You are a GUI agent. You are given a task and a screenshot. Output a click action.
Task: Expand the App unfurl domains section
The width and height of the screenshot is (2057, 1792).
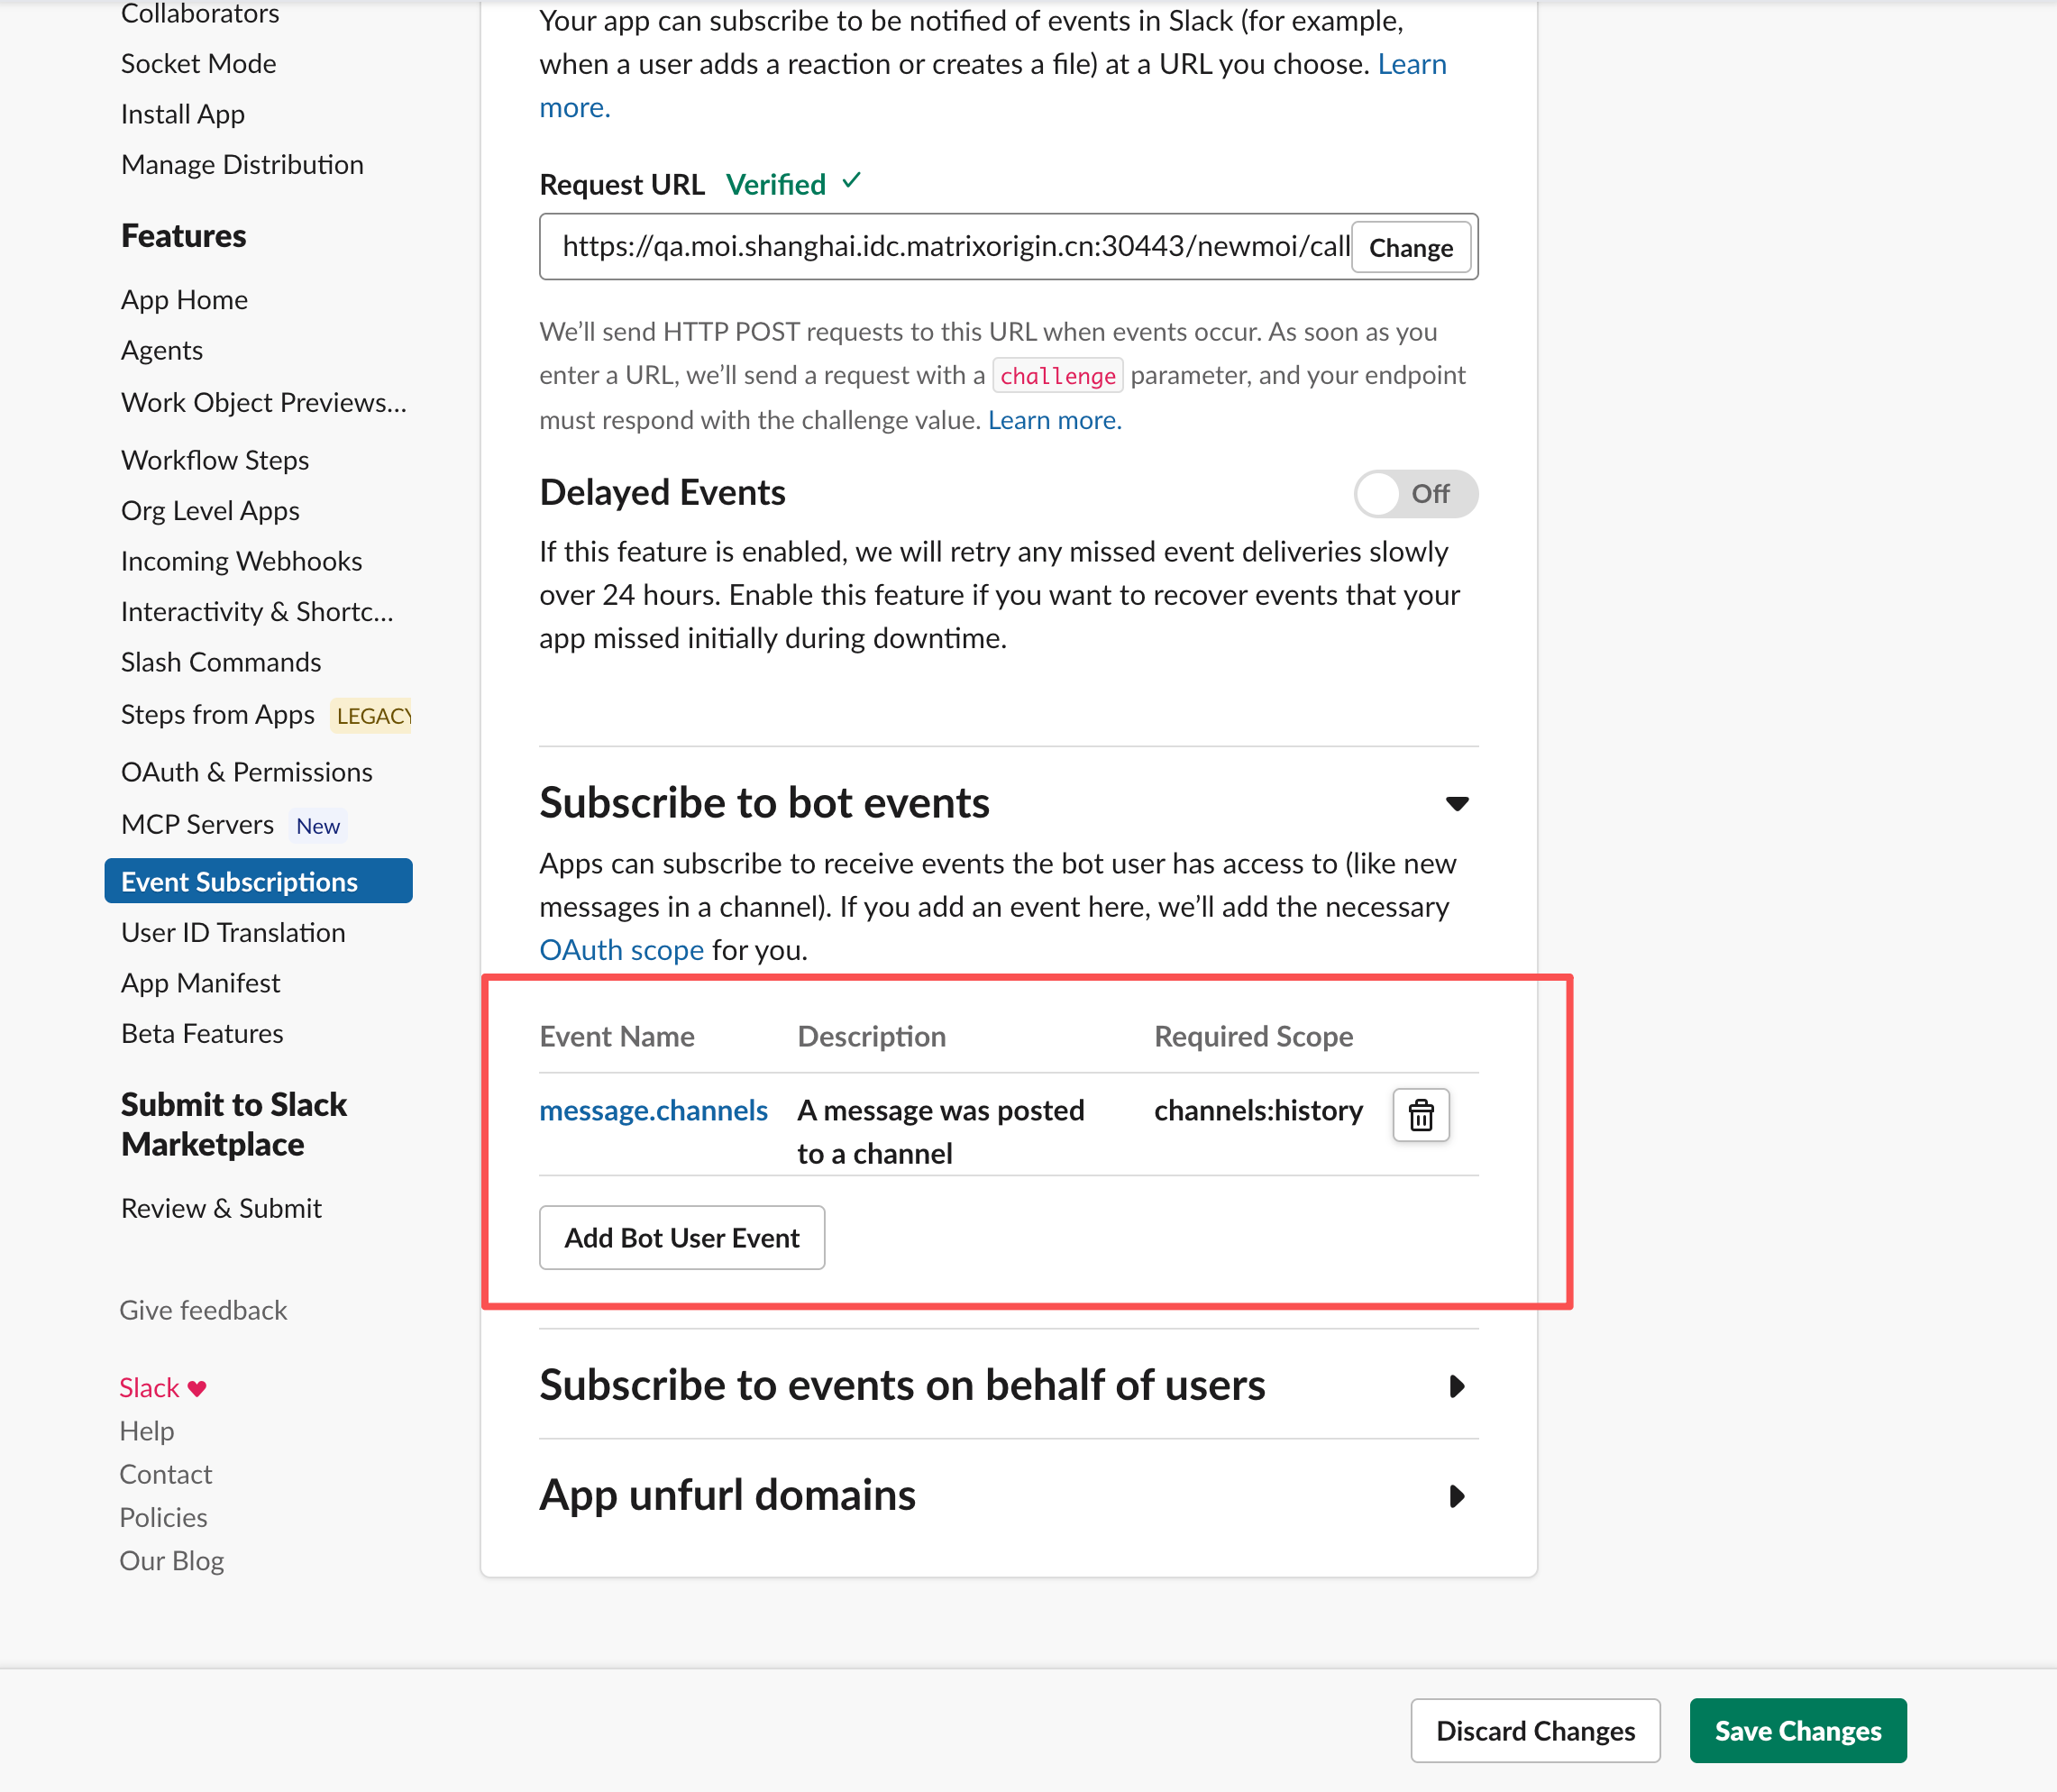1457,1495
